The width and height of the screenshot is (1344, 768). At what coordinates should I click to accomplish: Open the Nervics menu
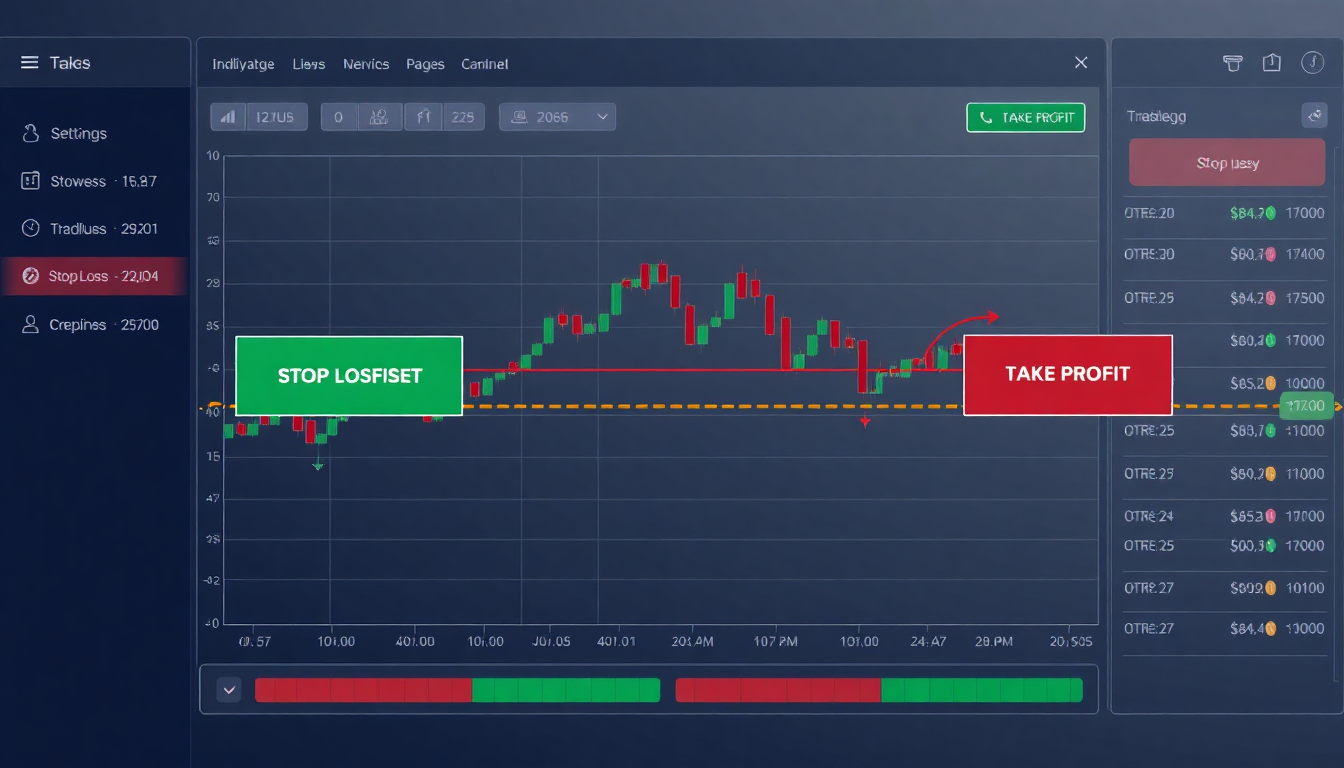(366, 64)
